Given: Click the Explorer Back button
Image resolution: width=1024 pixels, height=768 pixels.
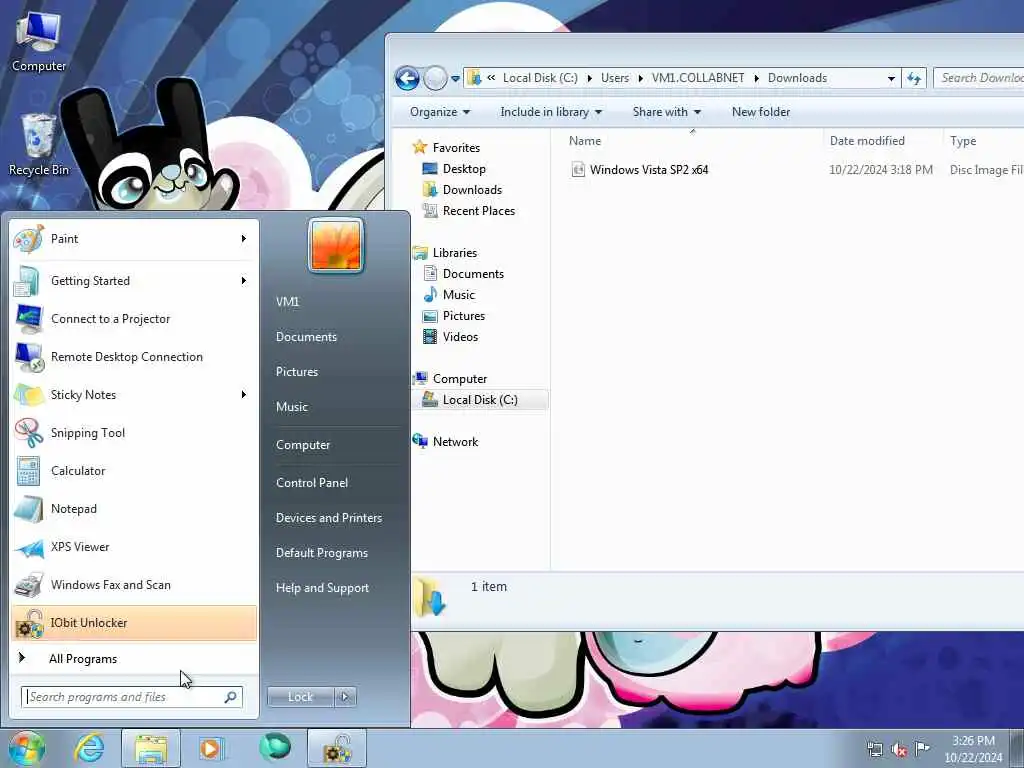Looking at the screenshot, I should click(408, 78).
